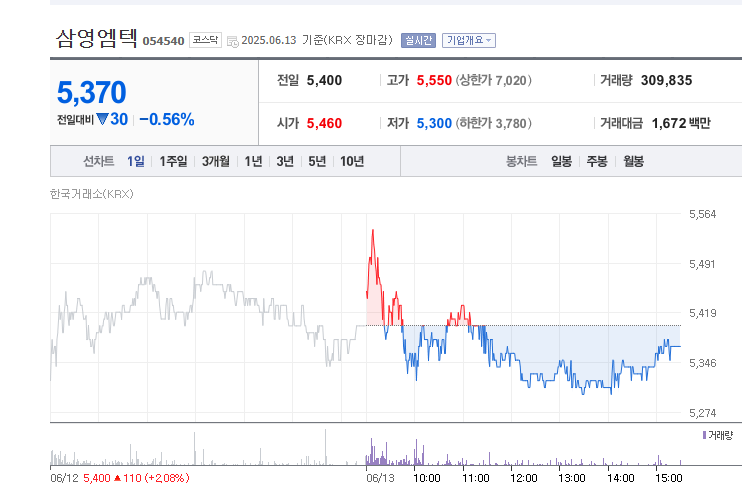The image size is (742, 493).
Task: Click the 거래대금 value 1,672 백만
Action: 681,123
